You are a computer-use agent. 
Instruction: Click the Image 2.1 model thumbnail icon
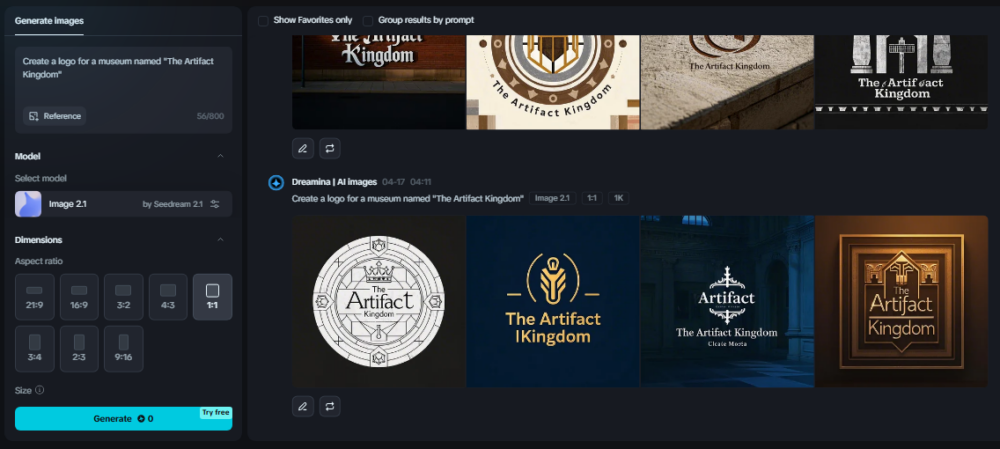coord(29,204)
